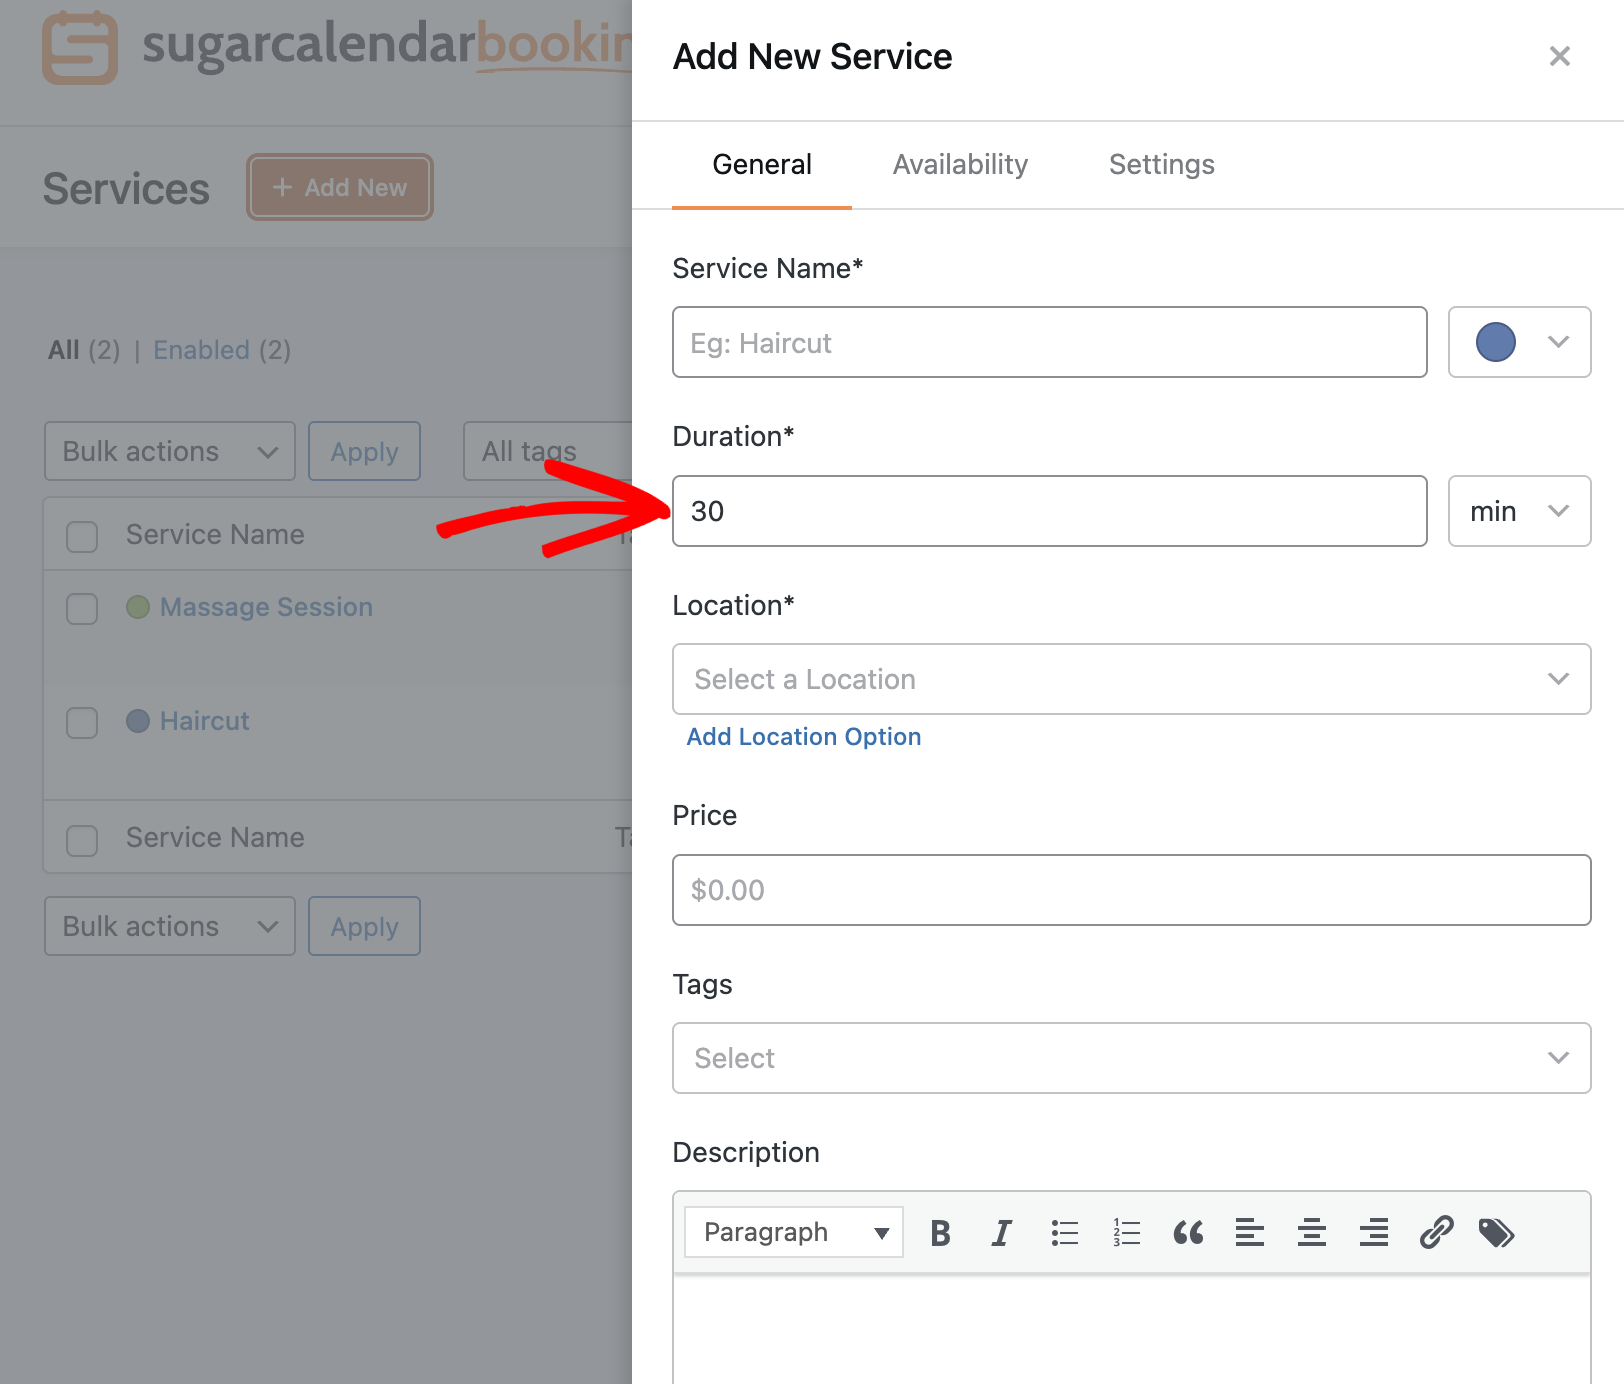Click the Add New service button
The width and height of the screenshot is (1624, 1384).
coord(339,187)
